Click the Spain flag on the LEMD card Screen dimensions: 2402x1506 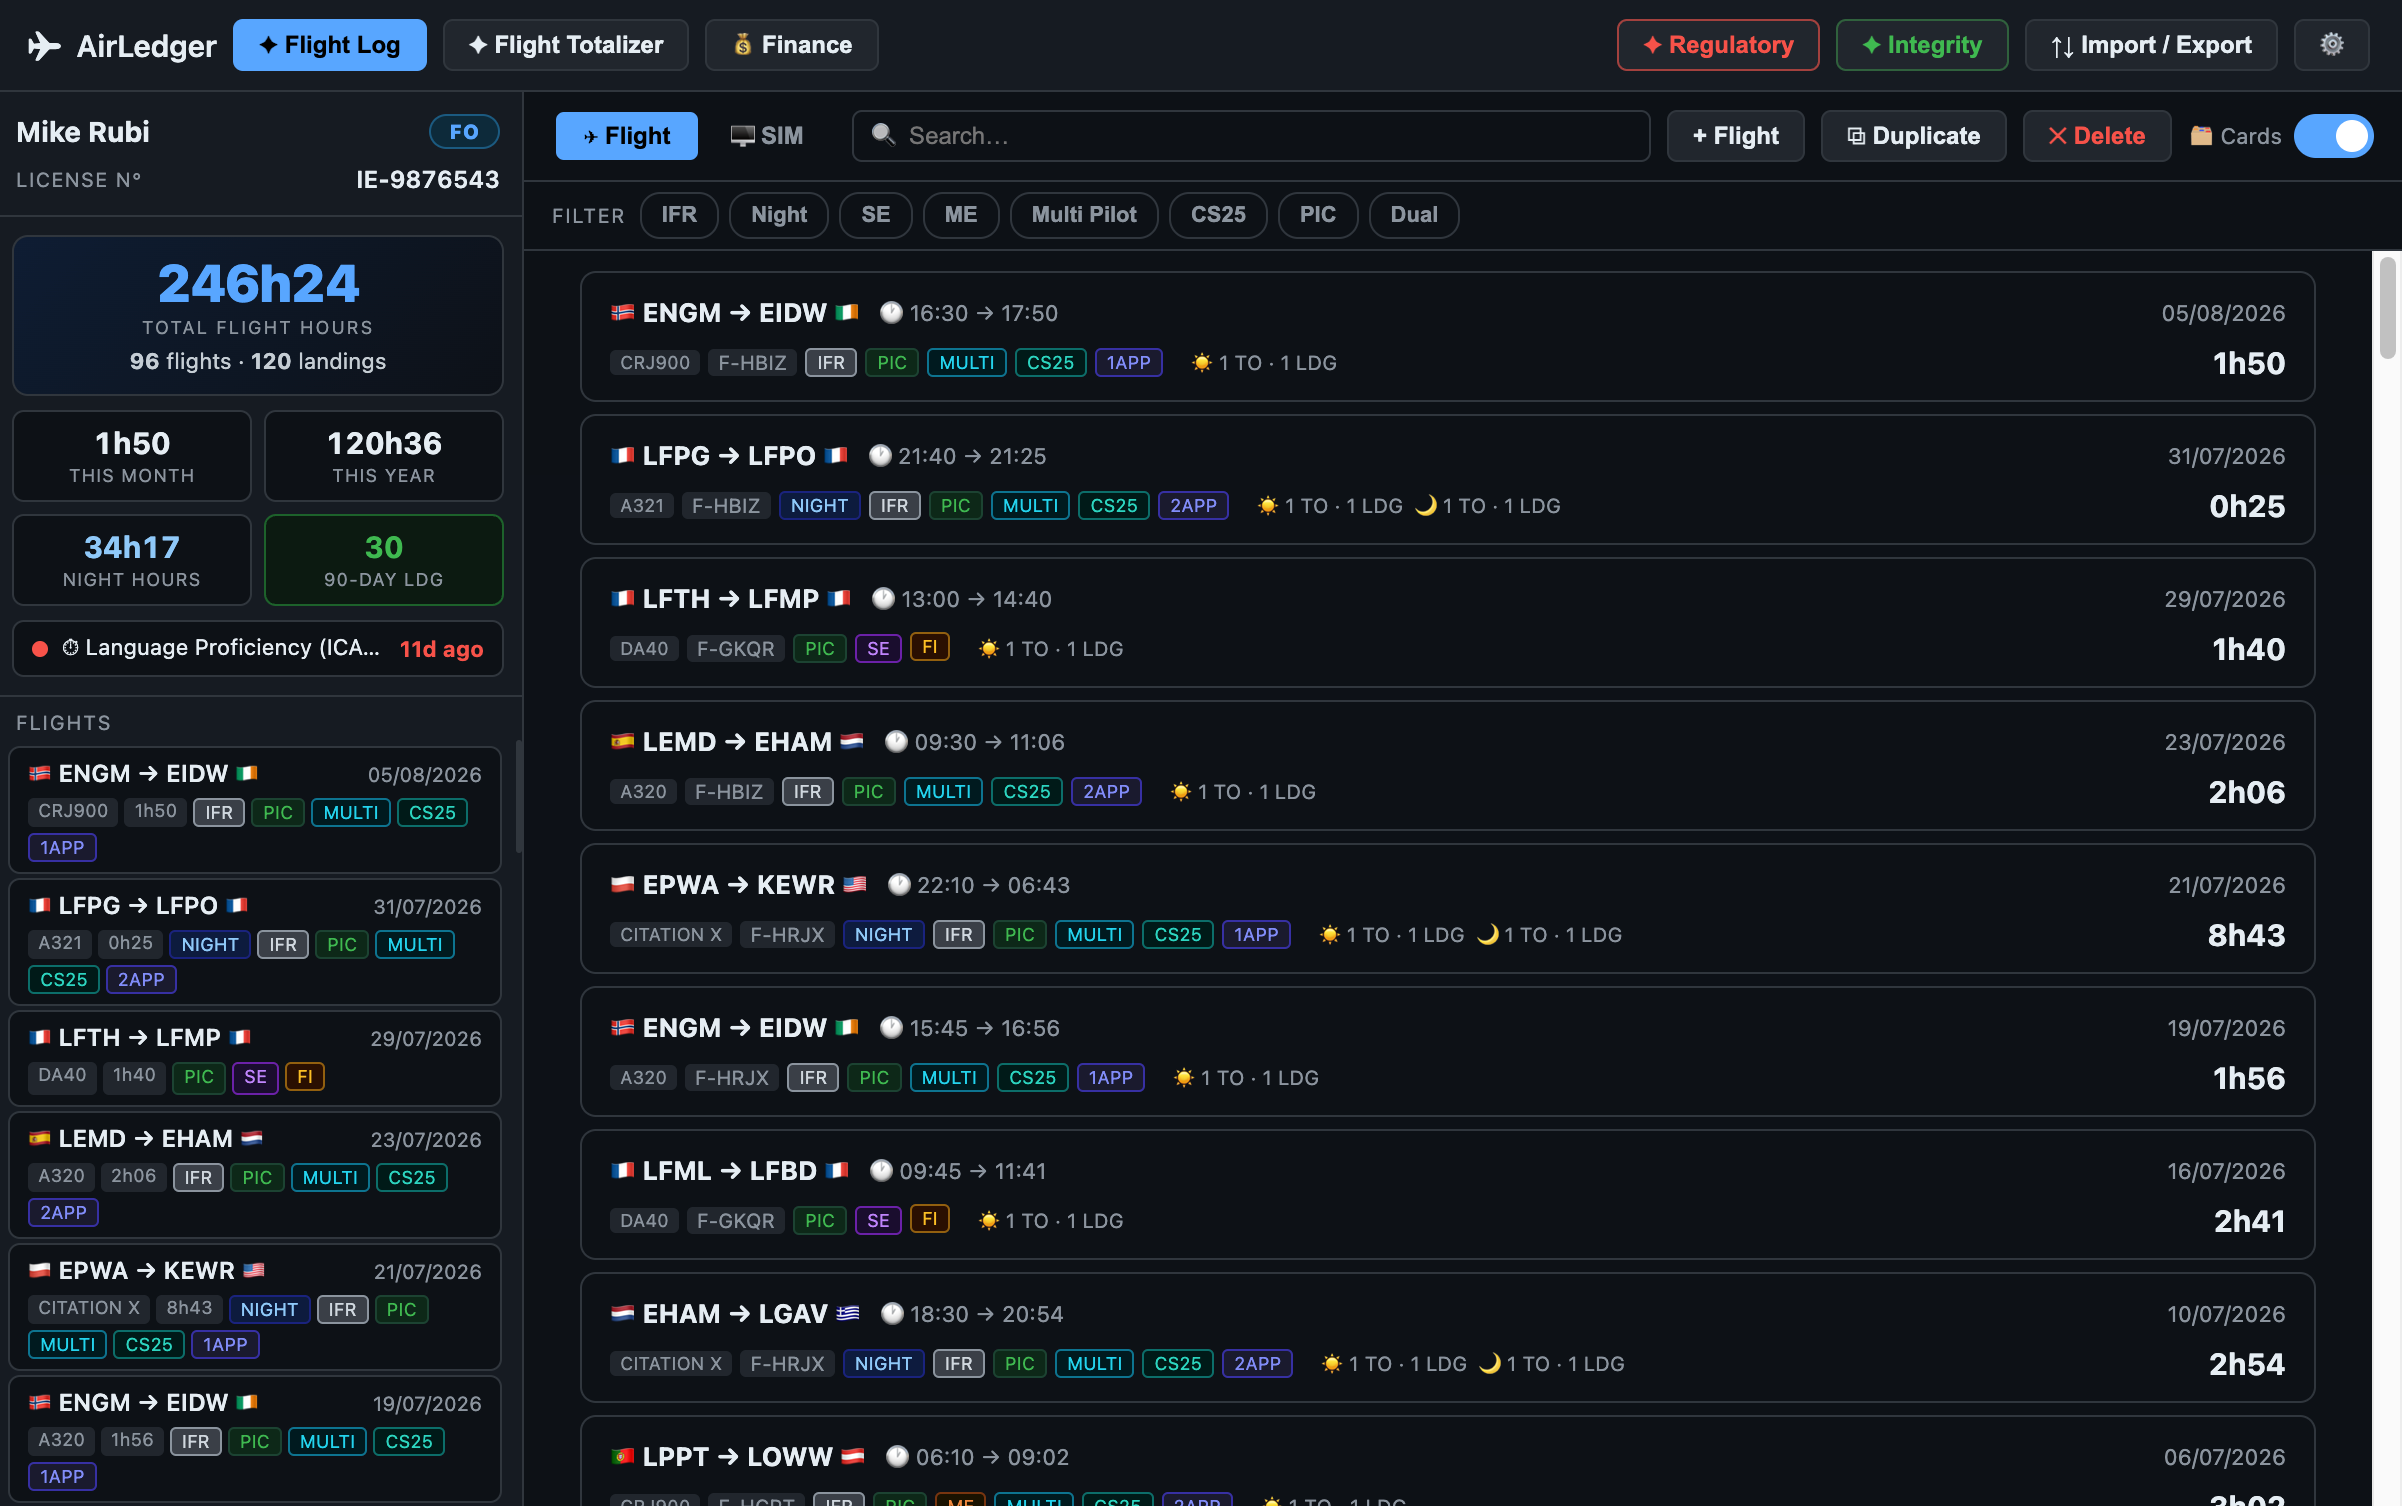(x=622, y=742)
